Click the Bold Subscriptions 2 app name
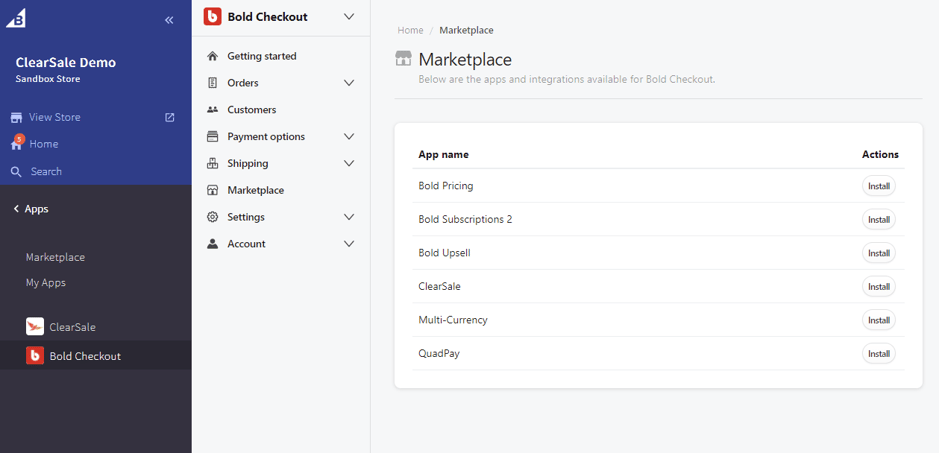The image size is (939, 453). point(465,219)
